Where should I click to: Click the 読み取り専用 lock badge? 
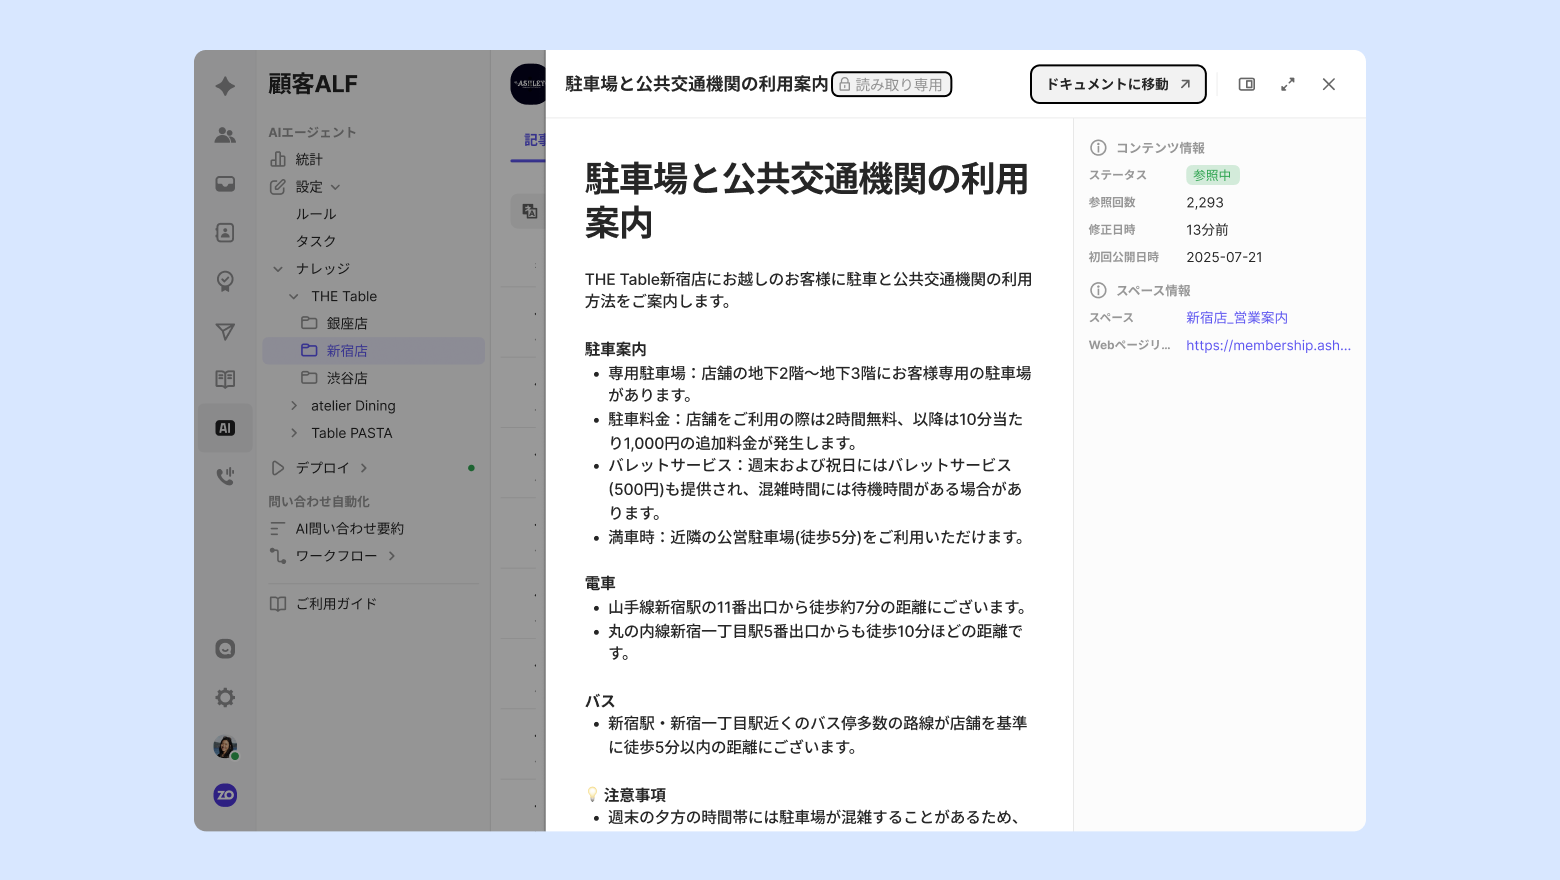(891, 85)
